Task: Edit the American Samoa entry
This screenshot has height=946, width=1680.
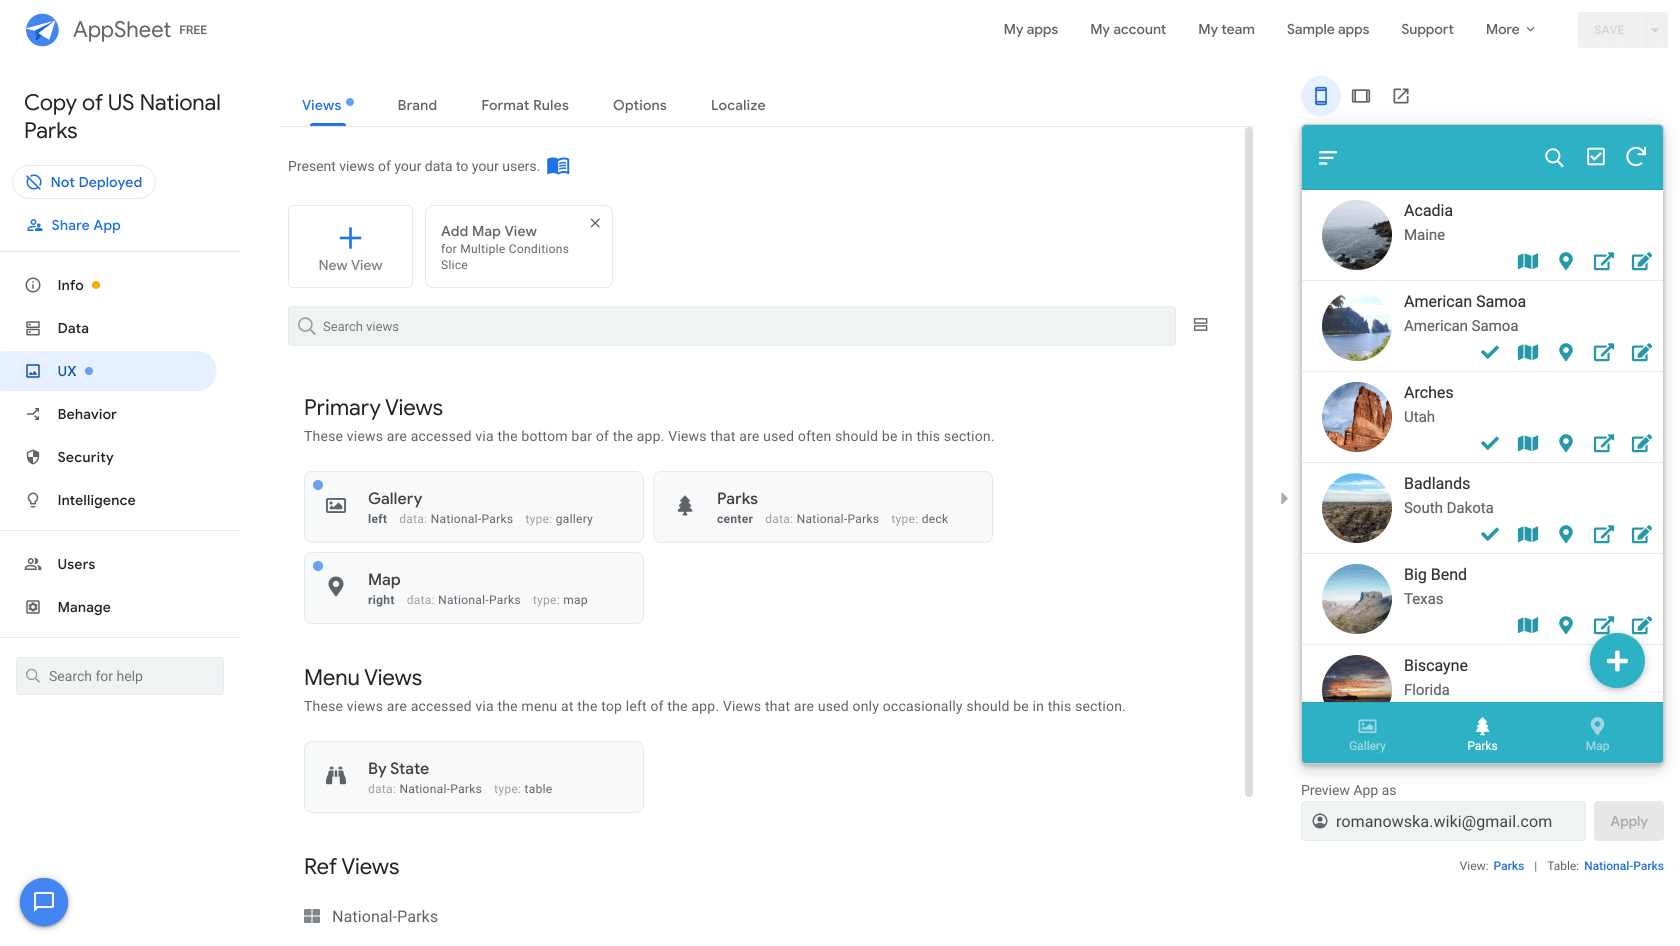Action: [1642, 352]
